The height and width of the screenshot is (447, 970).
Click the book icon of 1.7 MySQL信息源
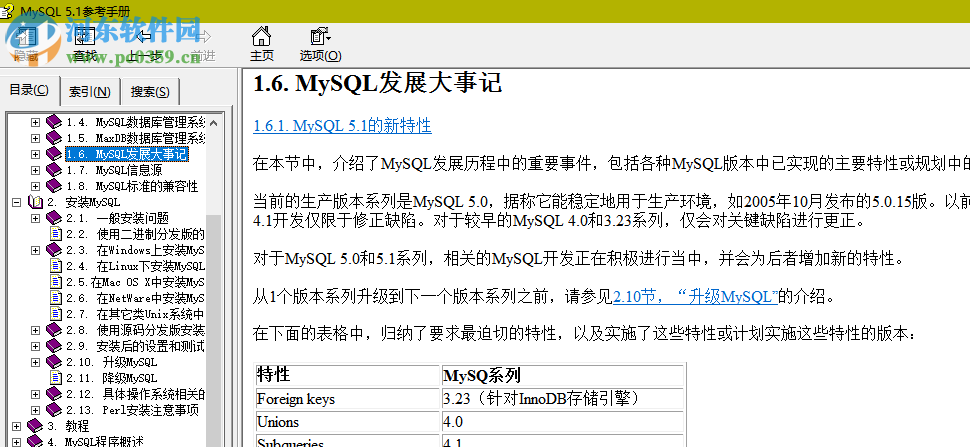point(54,170)
